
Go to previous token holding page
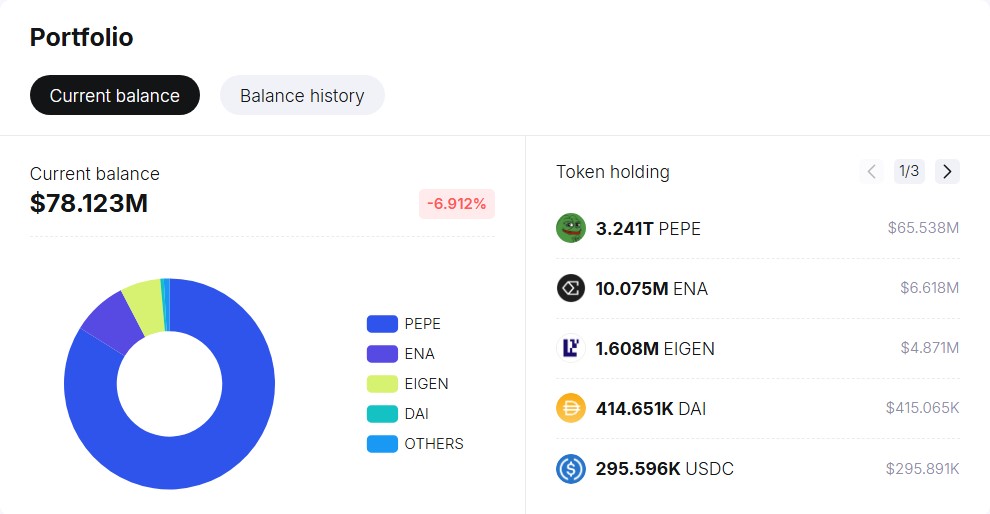[872, 171]
